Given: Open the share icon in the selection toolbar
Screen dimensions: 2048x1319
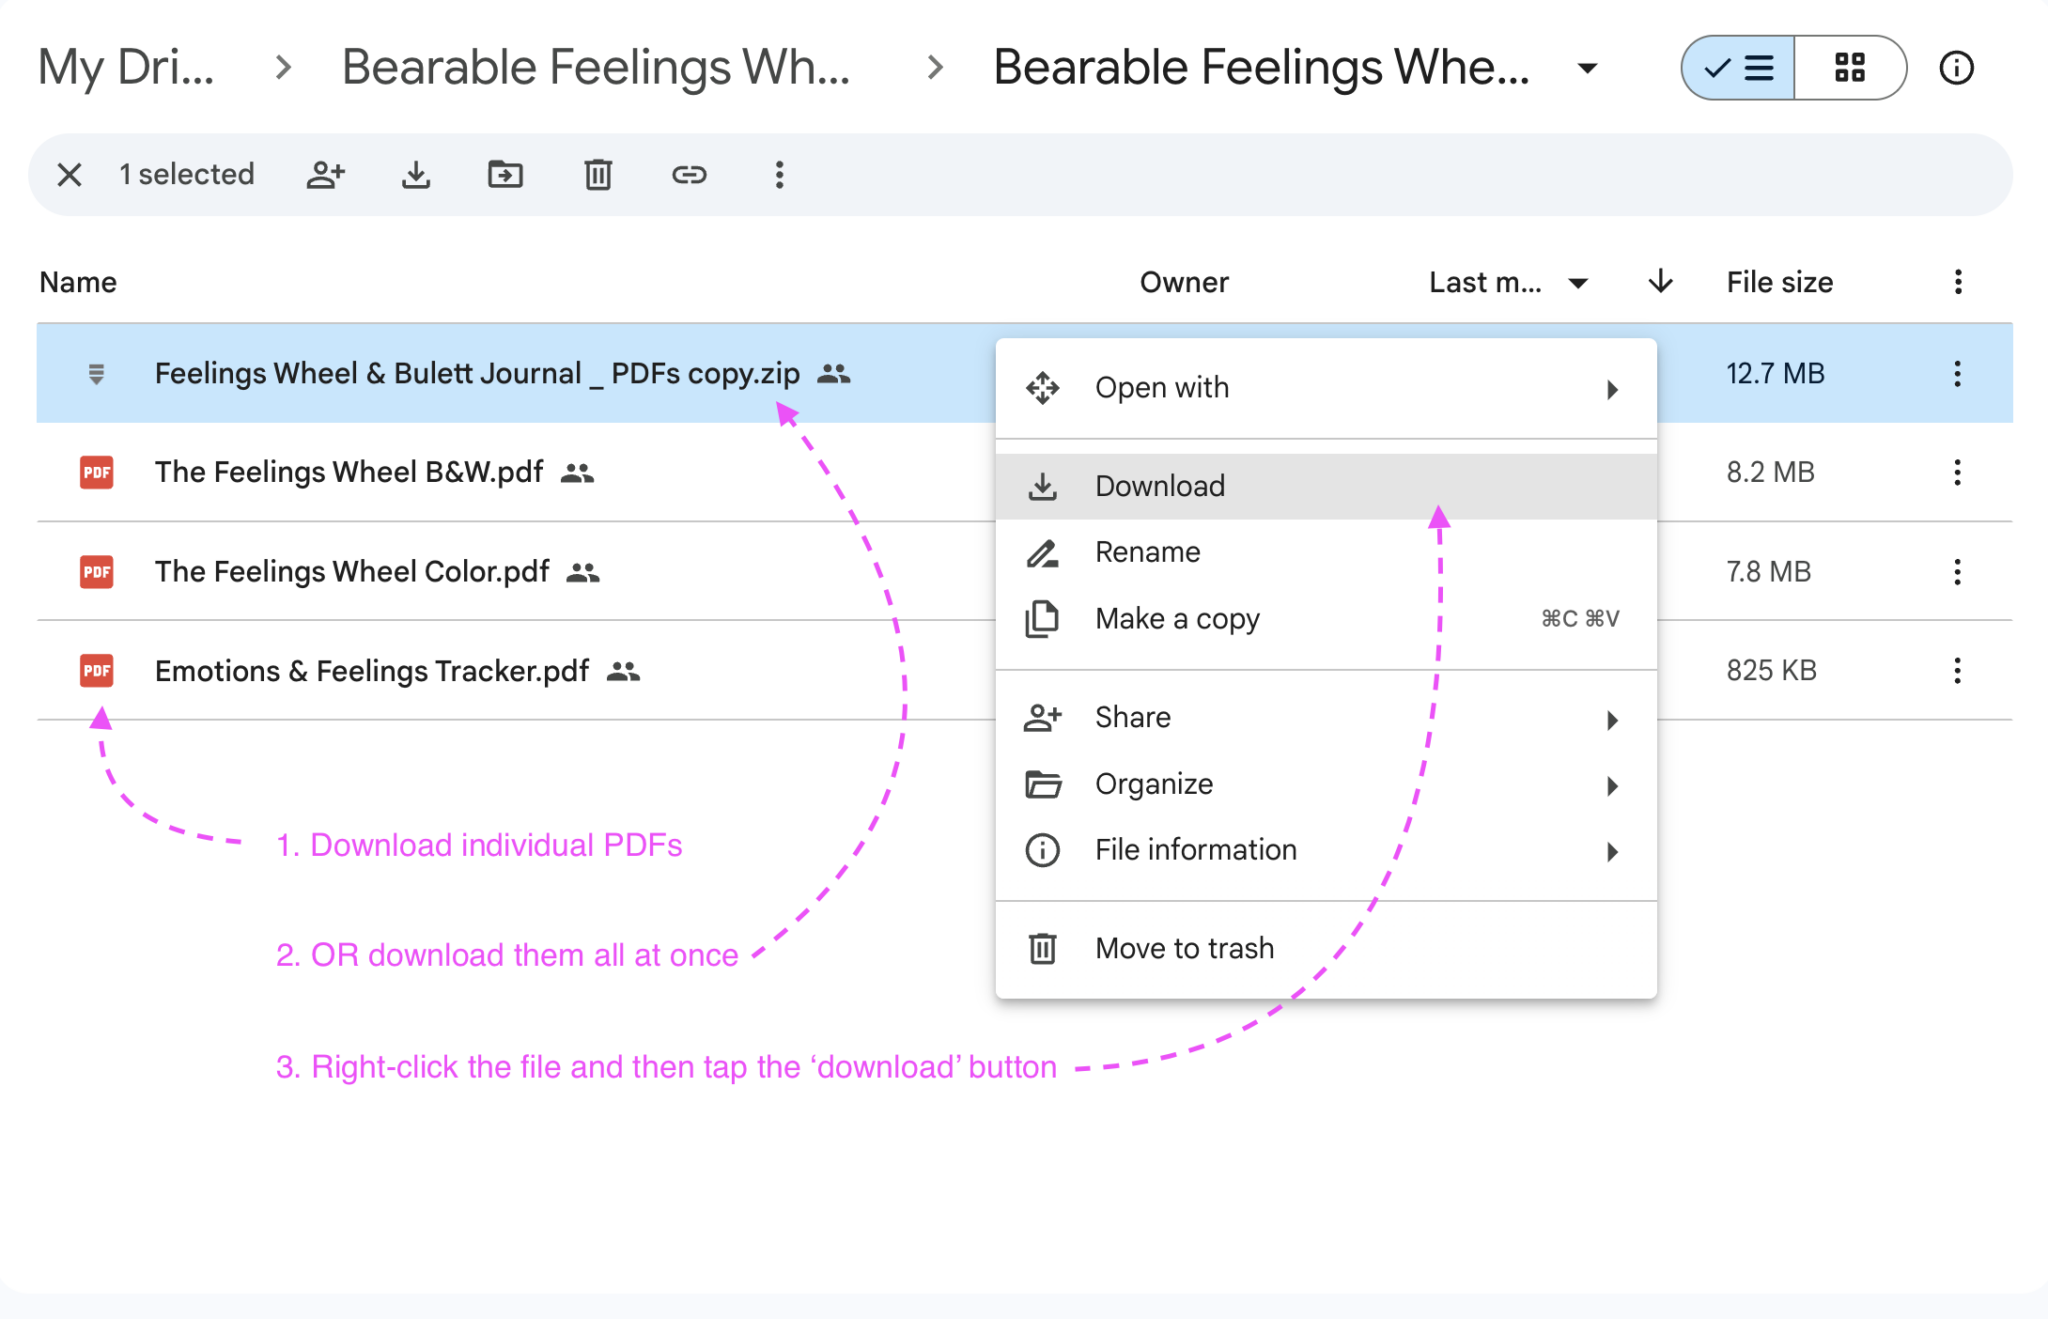Looking at the screenshot, I should [x=325, y=174].
